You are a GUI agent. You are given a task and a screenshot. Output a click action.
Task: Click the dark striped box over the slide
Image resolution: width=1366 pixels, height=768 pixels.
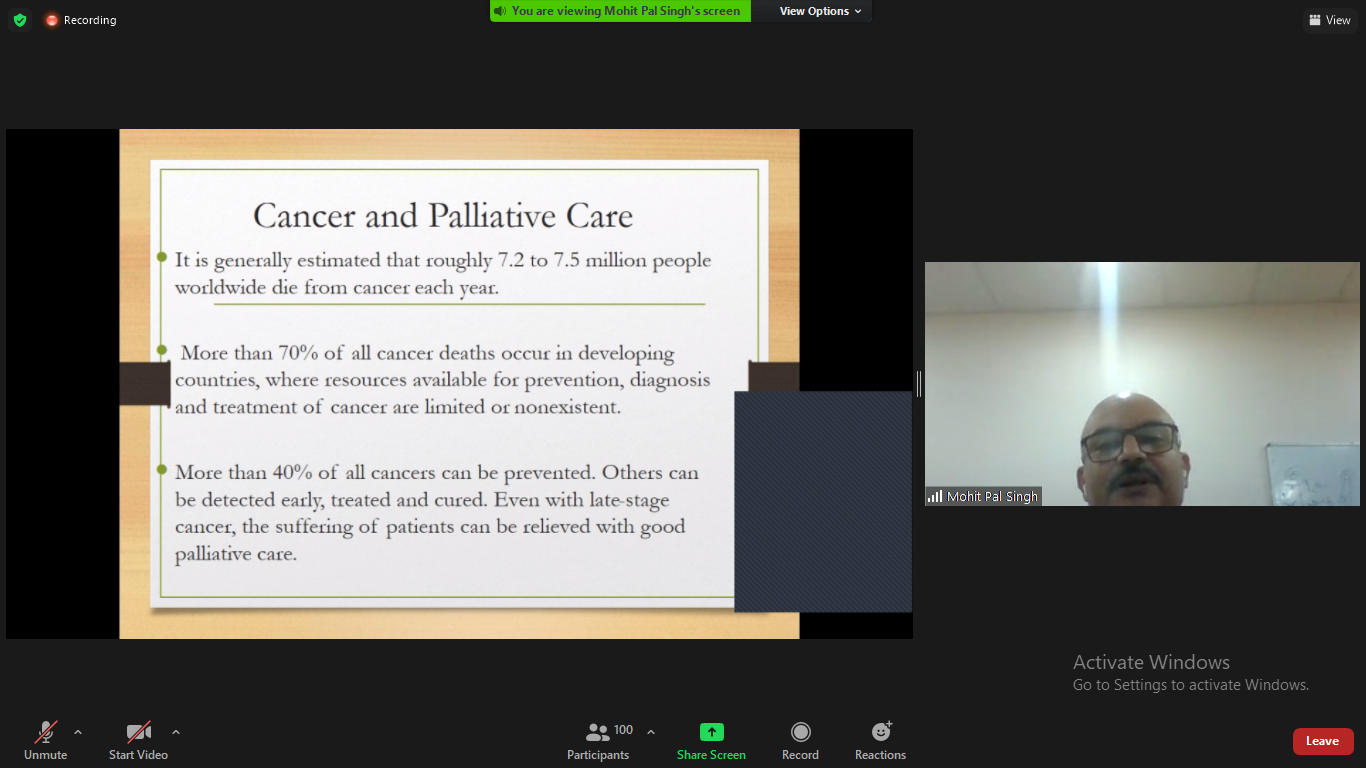coord(823,500)
